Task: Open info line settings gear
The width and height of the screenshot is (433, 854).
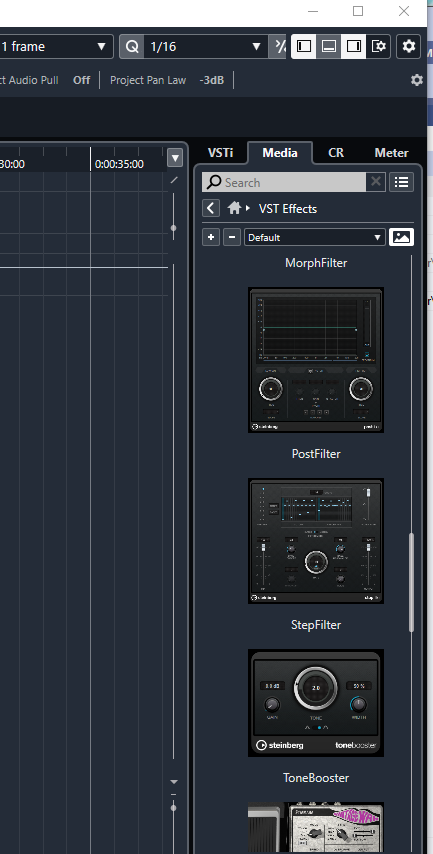Action: pyautogui.click(x=417, y=80)
